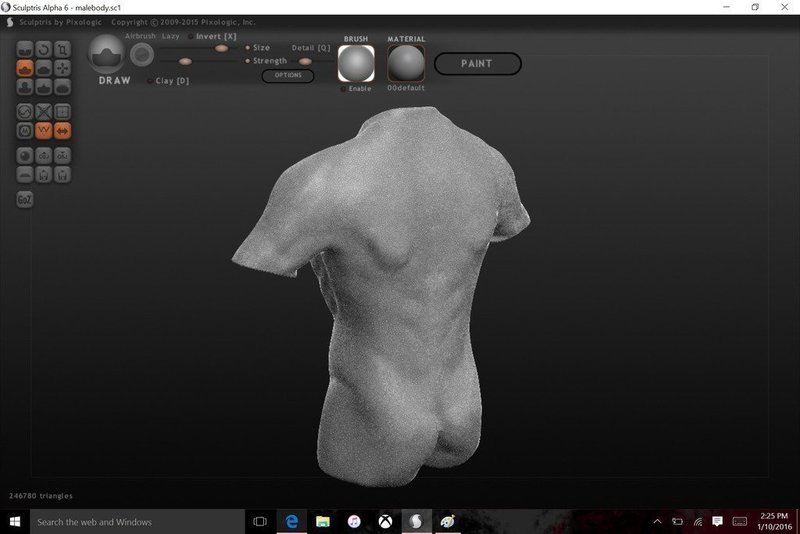Open Paint from the taskbar
800x534 pixels.
(x=447, y=521)
